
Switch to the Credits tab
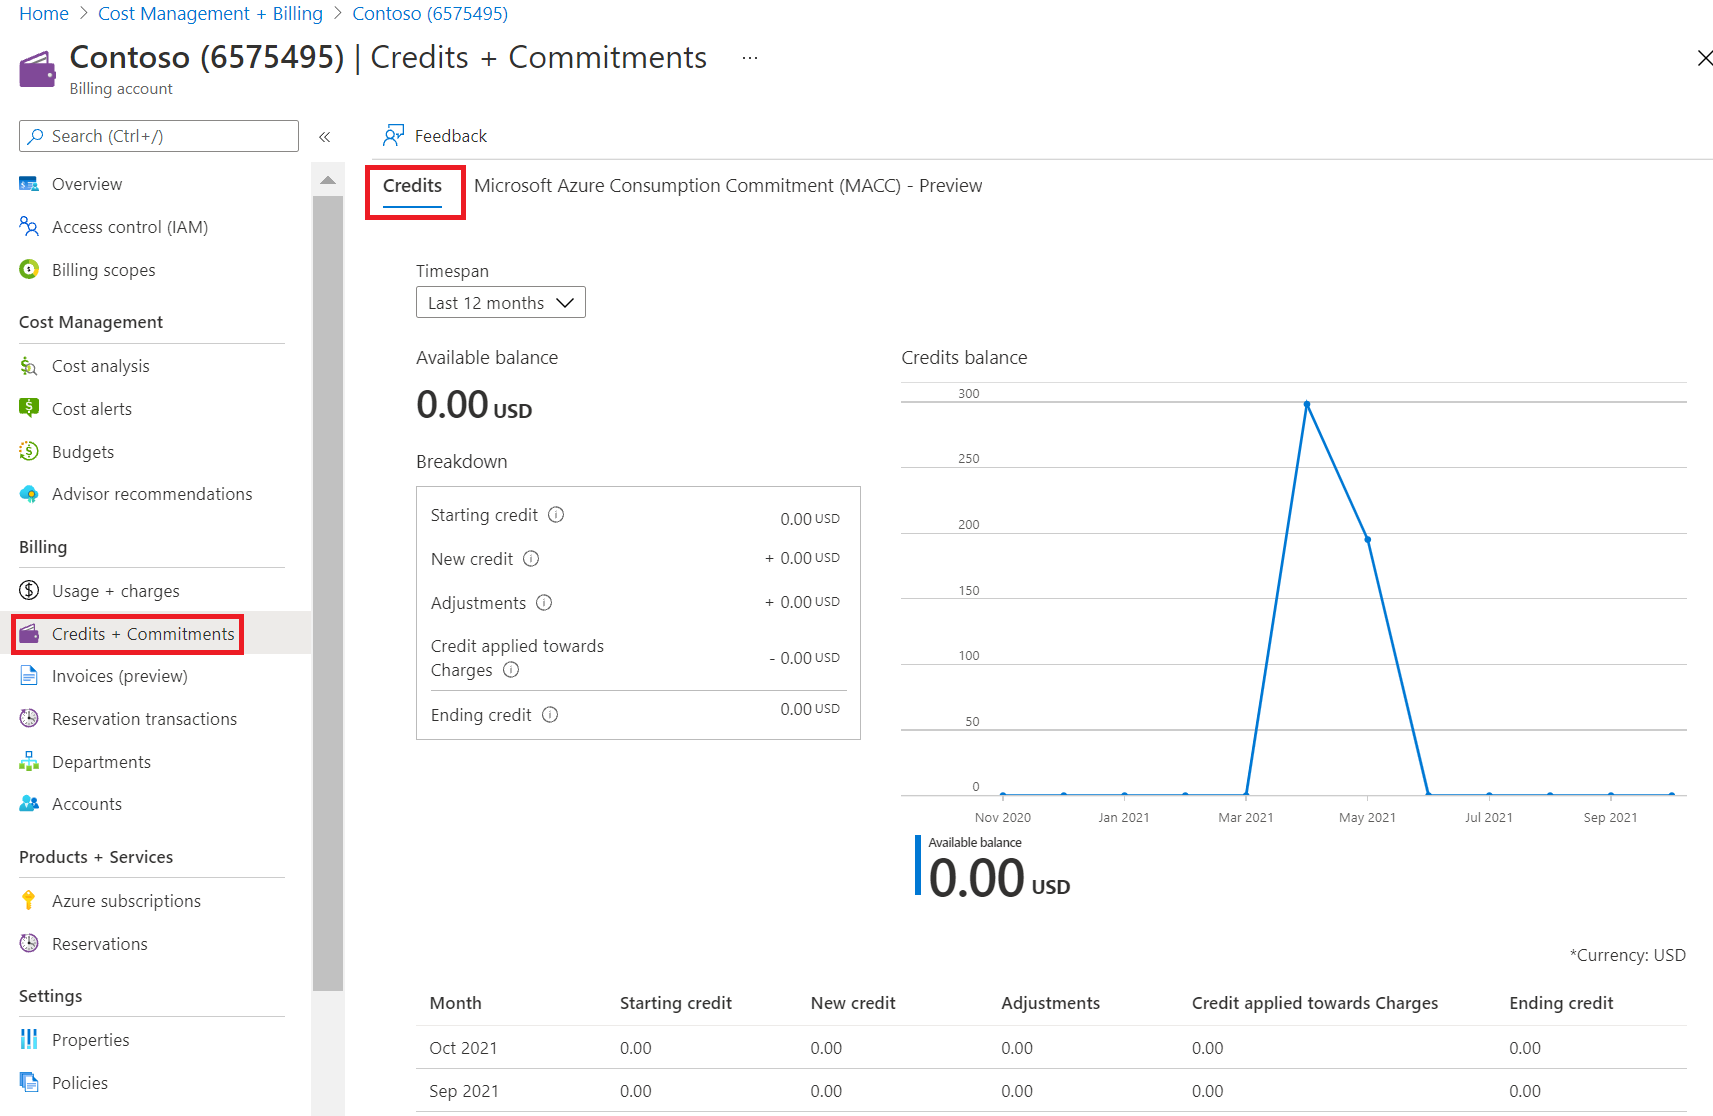point(412,186)
